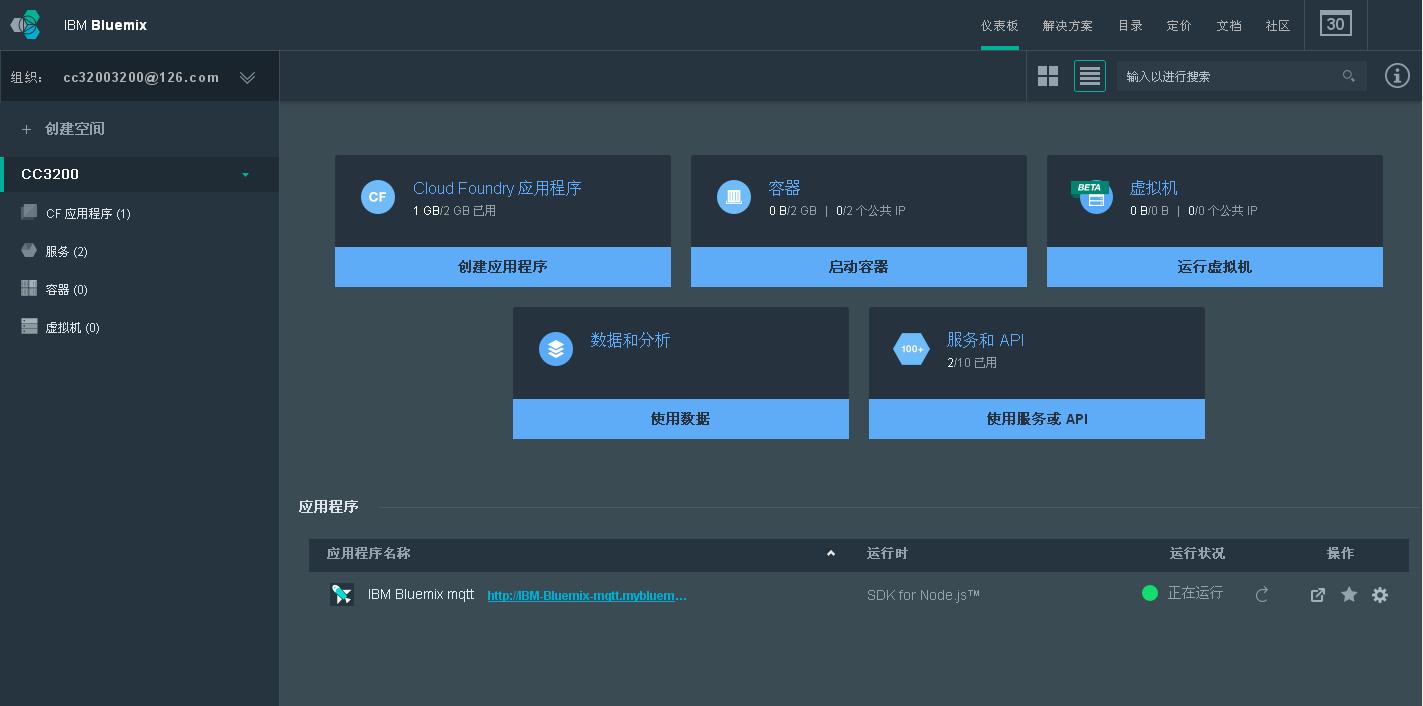Click the CF circle icon
The width and height of the screenshot is (1423, 706).
pos(378,197)
